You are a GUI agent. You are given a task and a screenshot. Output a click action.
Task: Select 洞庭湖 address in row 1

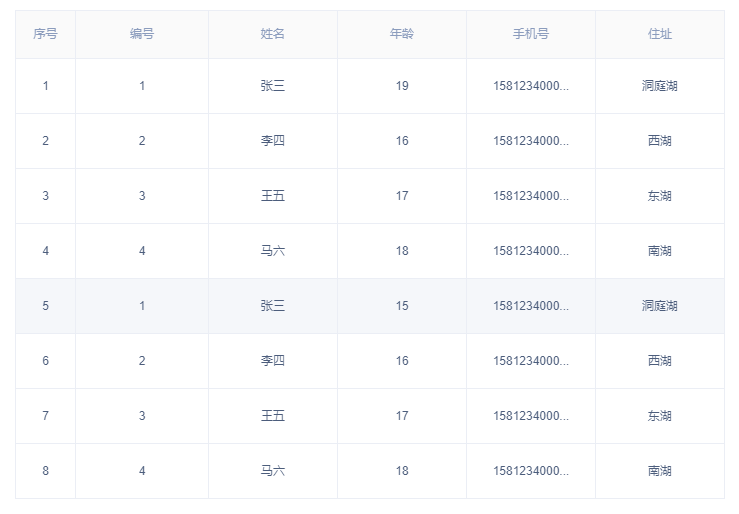click(x=660, y=86)
